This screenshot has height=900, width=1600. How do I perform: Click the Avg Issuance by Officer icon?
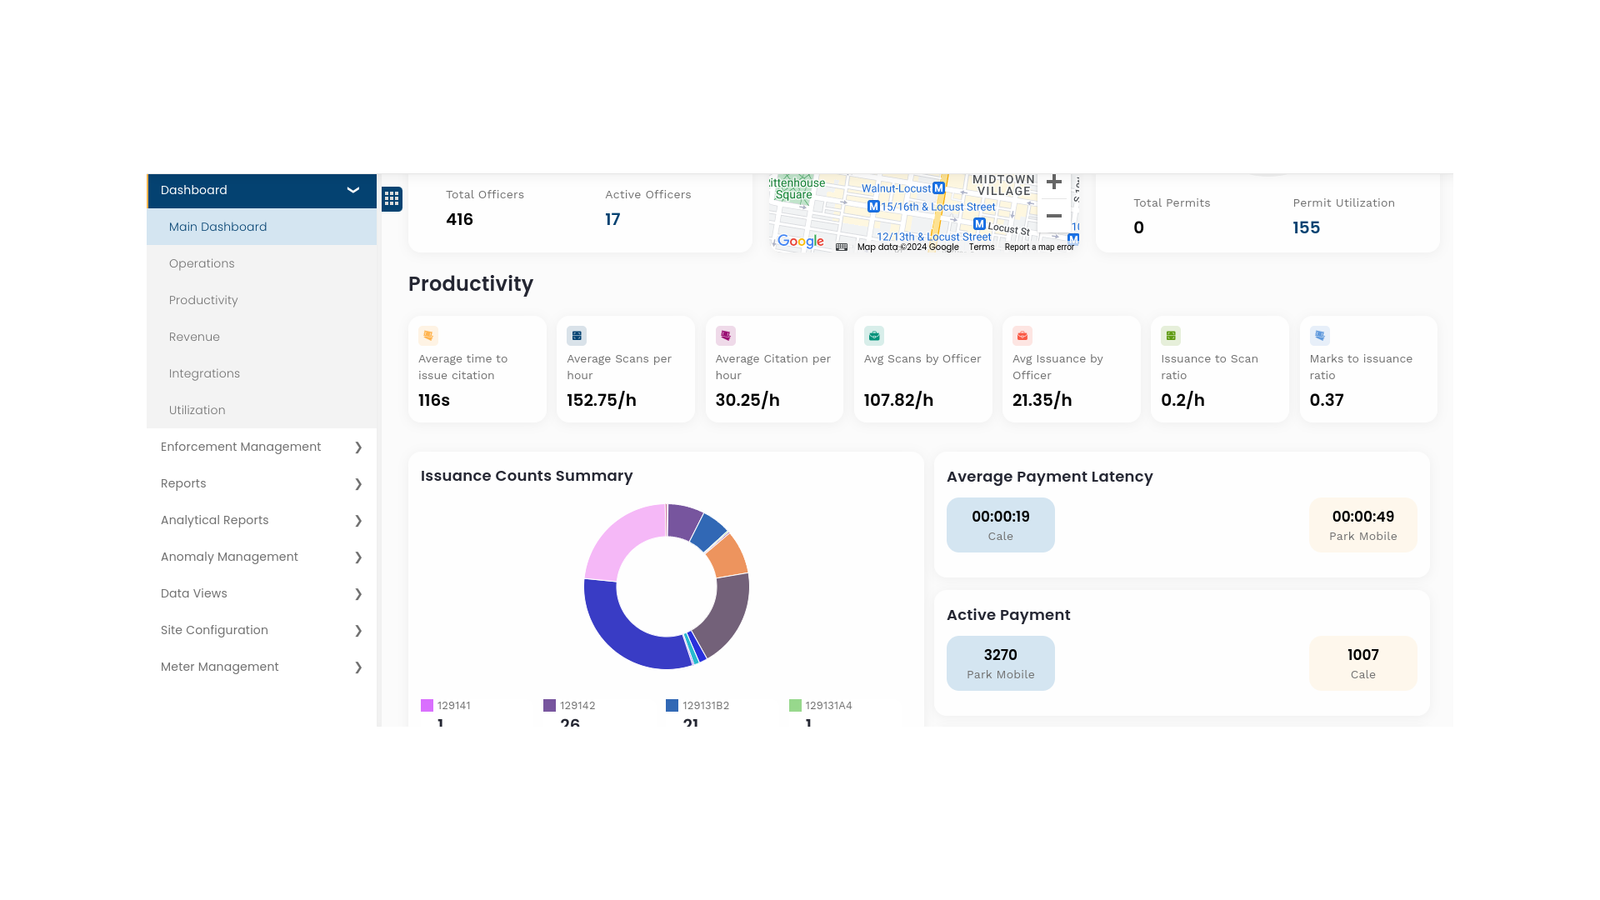pyautogui.click(x=1022, y=336)
